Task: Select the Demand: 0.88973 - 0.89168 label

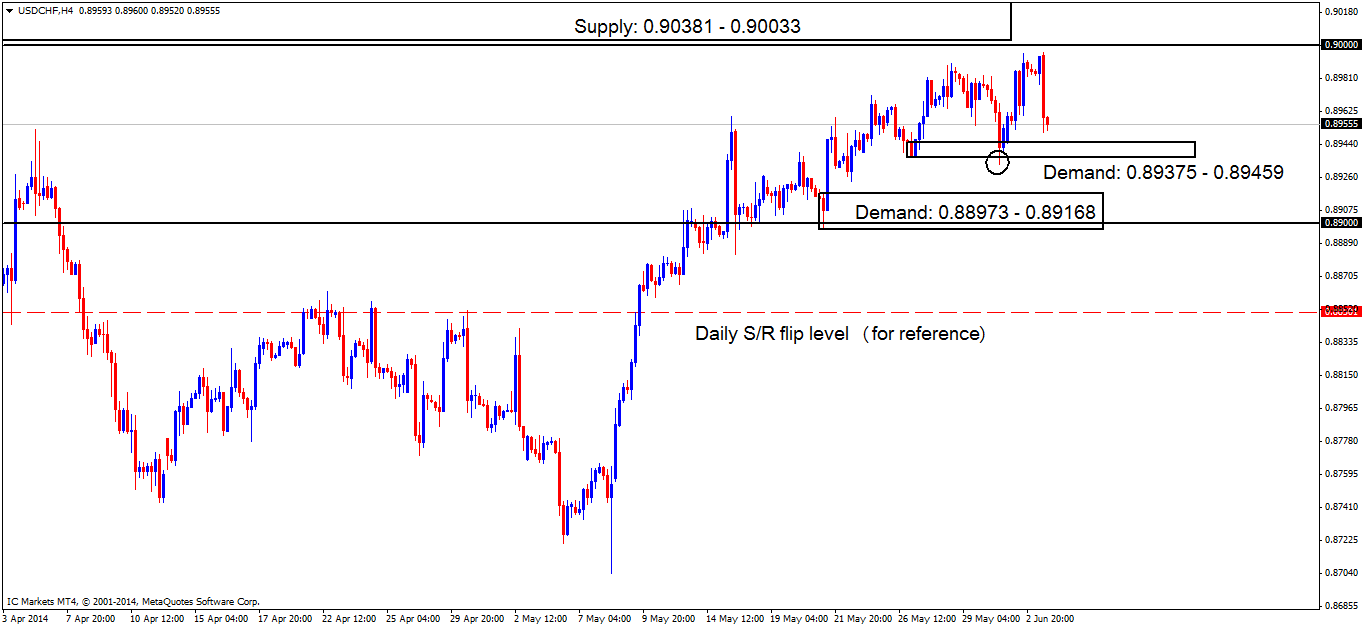Action: tap(975, 212)
